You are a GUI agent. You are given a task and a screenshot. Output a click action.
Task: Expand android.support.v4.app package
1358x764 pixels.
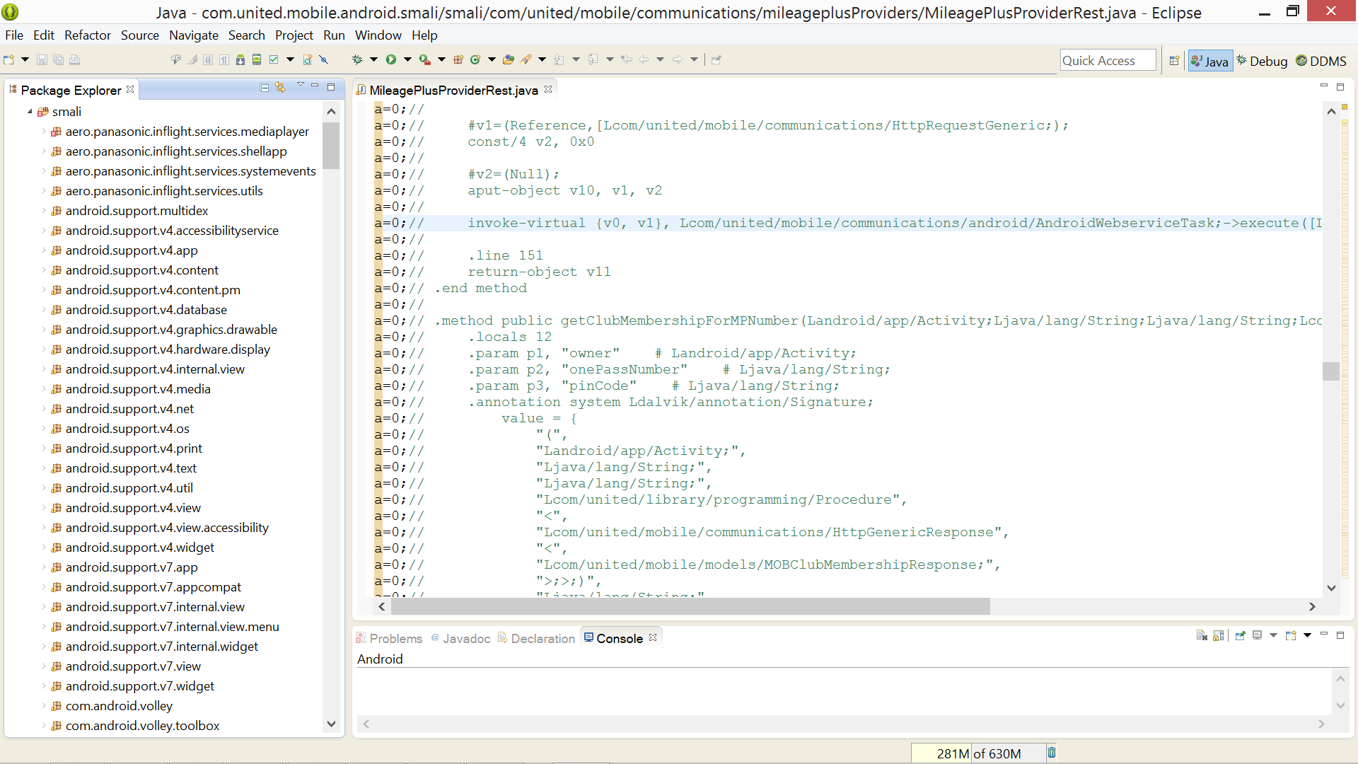coord(44,250)
